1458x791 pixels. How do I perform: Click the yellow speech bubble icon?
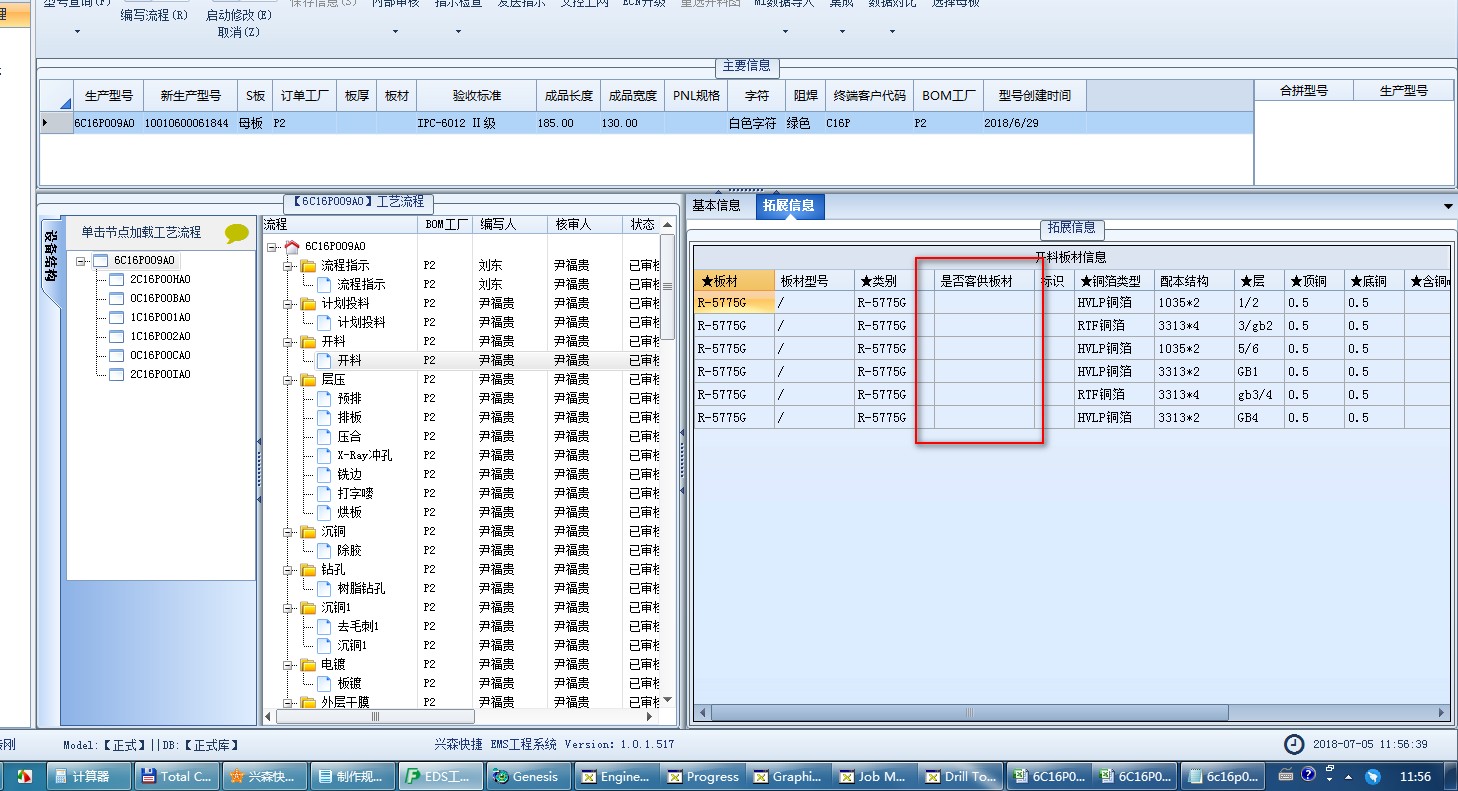coord(237,234)
